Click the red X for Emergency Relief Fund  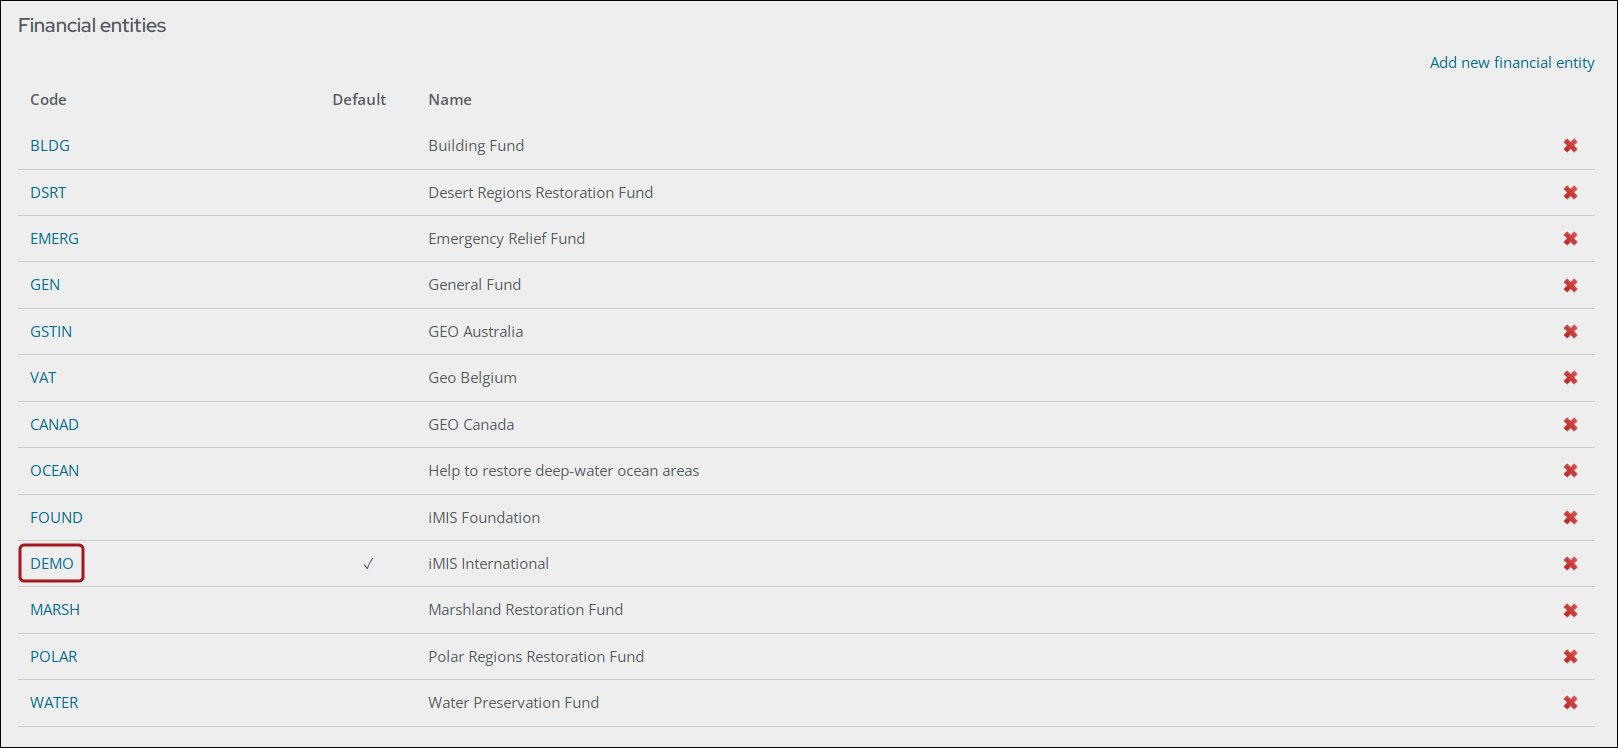tap(1570, 239)
